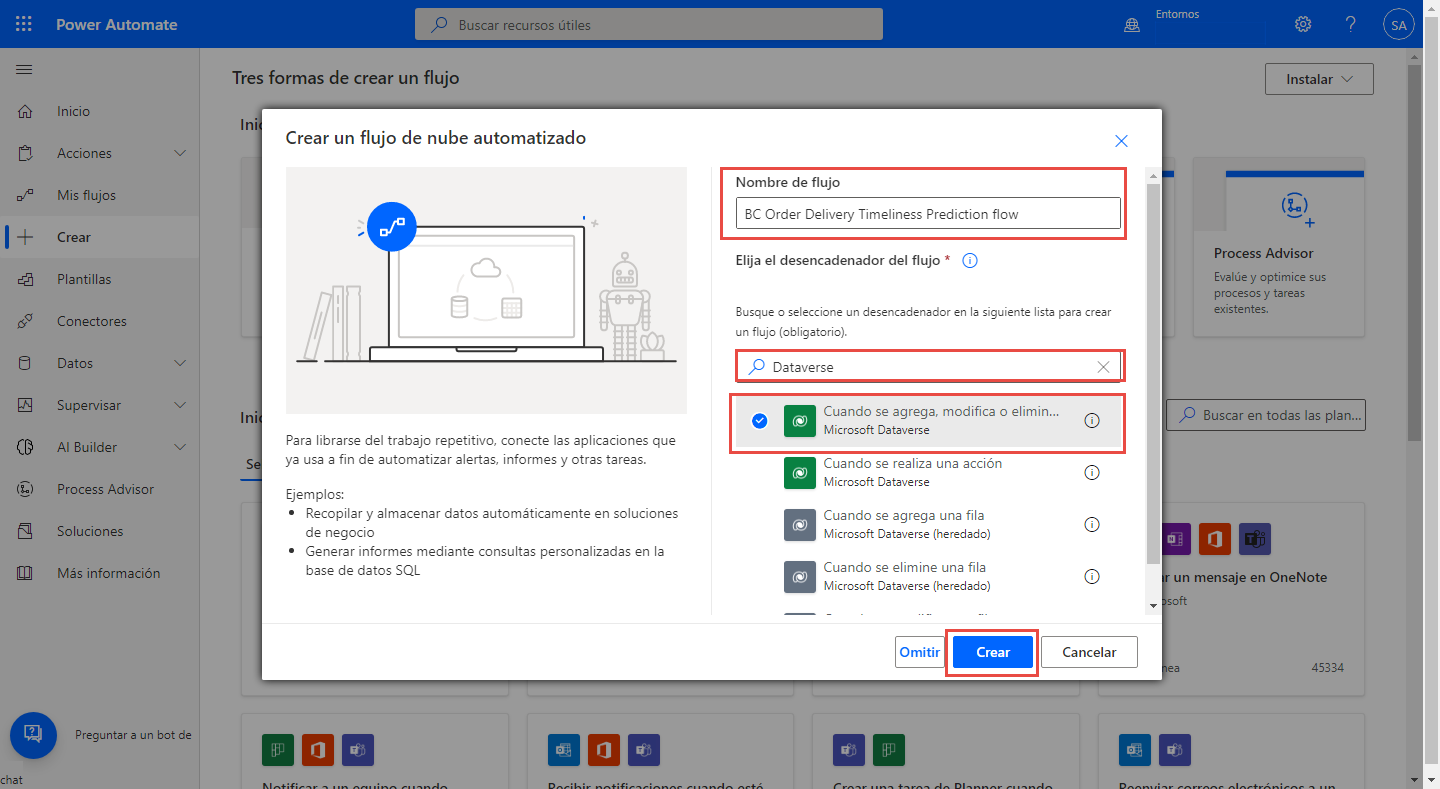Click the Más información book icon
Viewport: 1440px width, 789px height.
(x=26, y=573)
